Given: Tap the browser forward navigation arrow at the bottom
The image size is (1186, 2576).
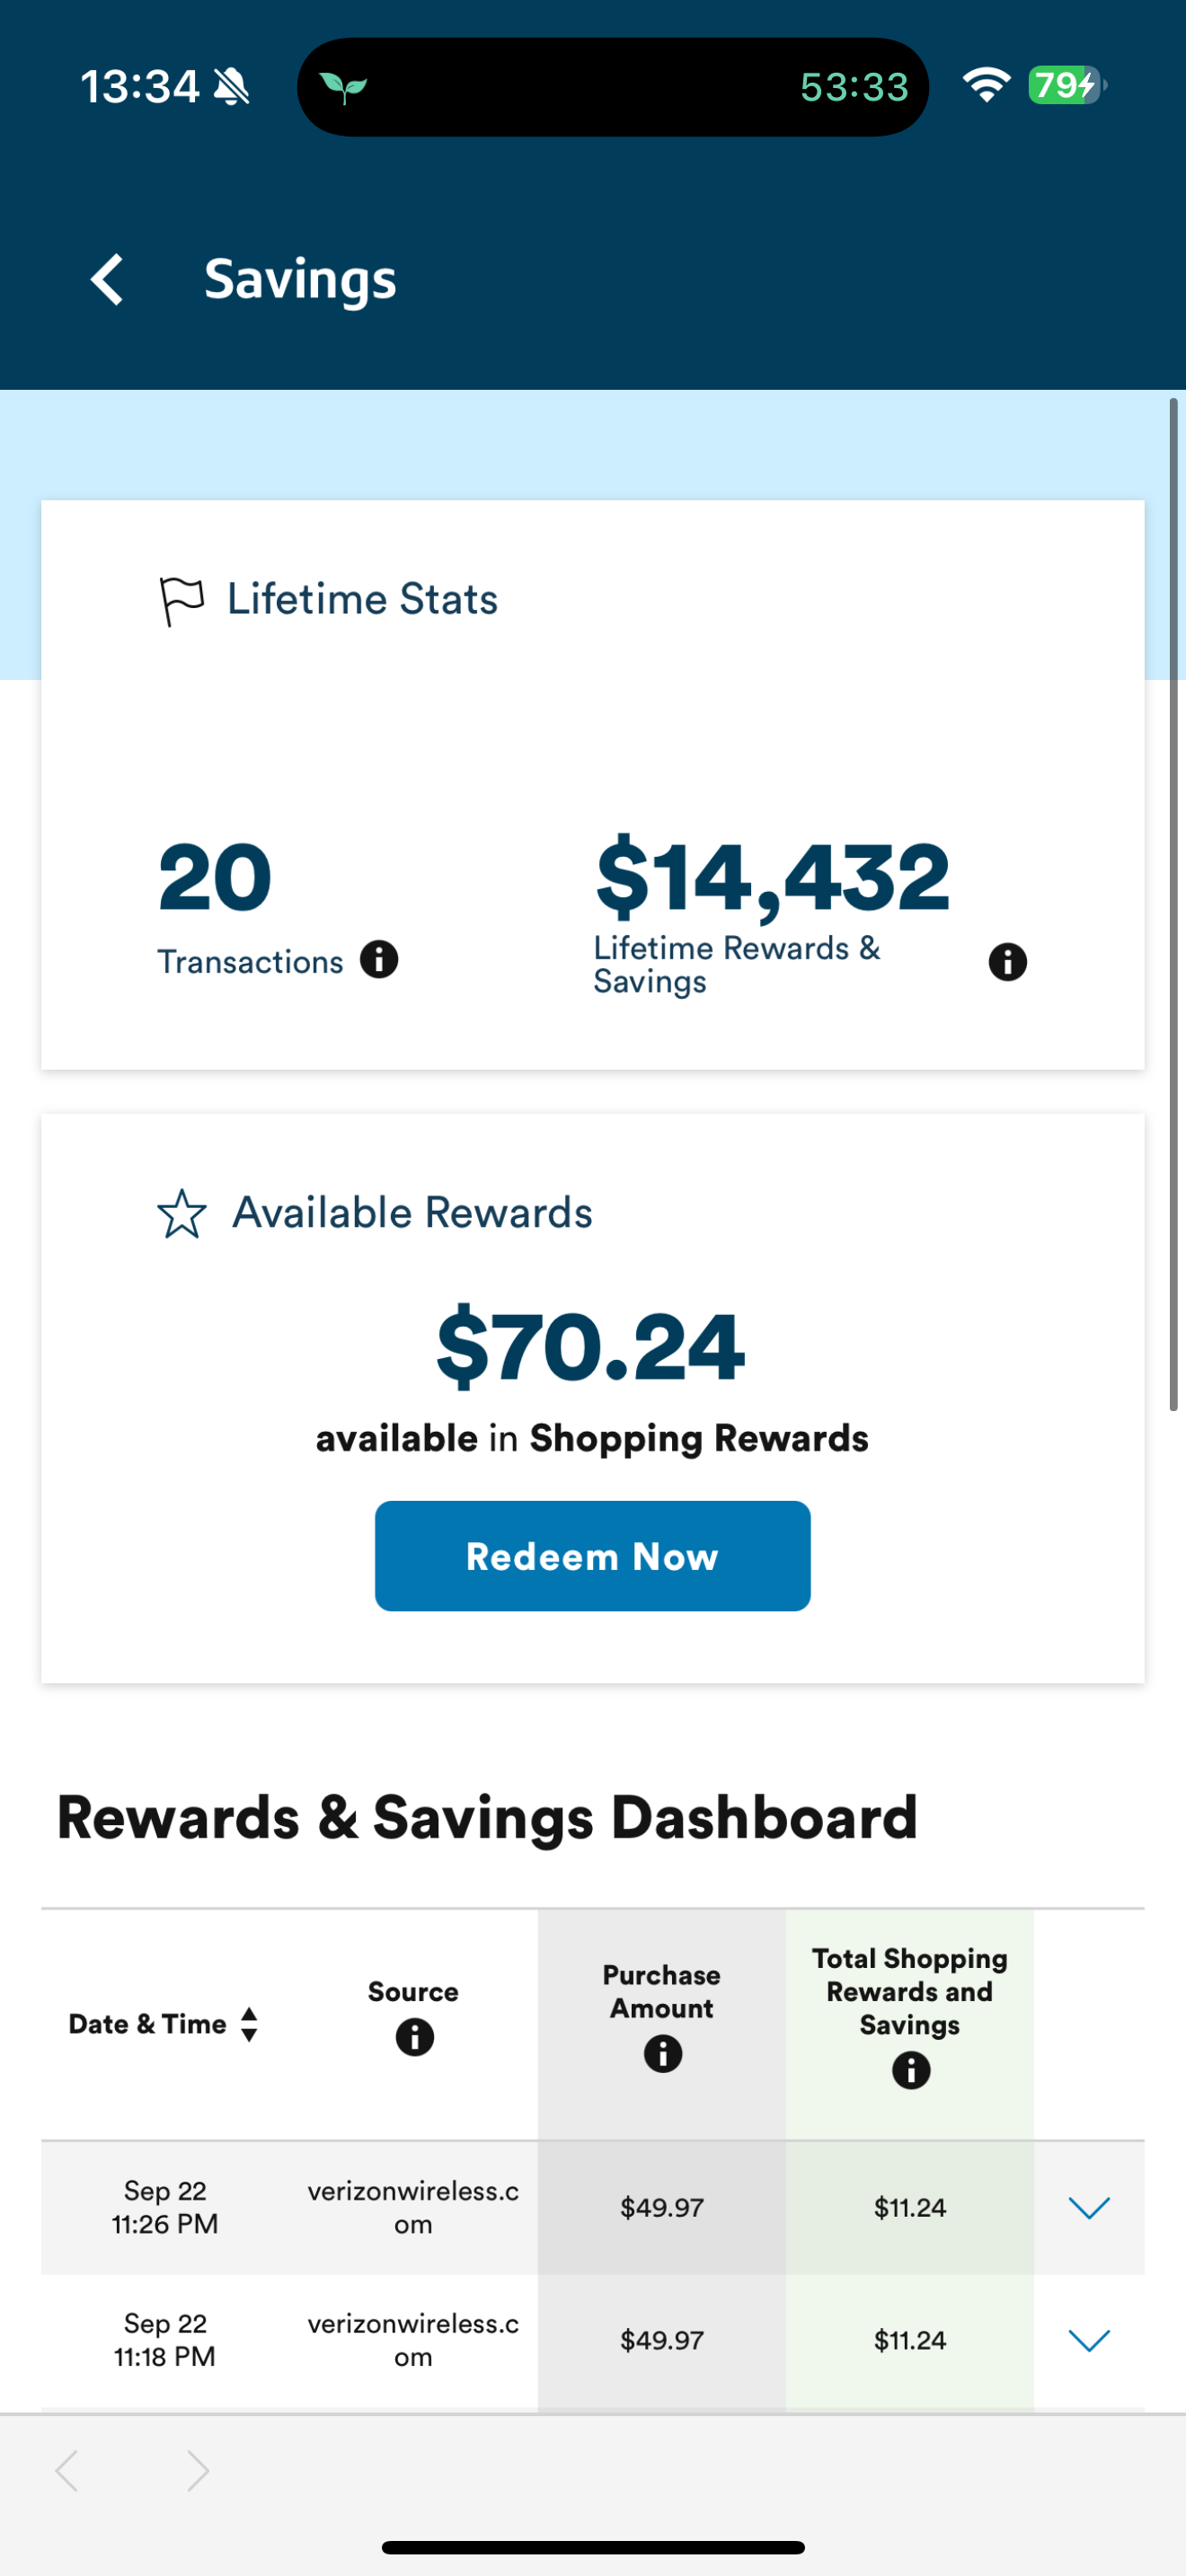Looking at the screenshot, I should pos(198,2471).
